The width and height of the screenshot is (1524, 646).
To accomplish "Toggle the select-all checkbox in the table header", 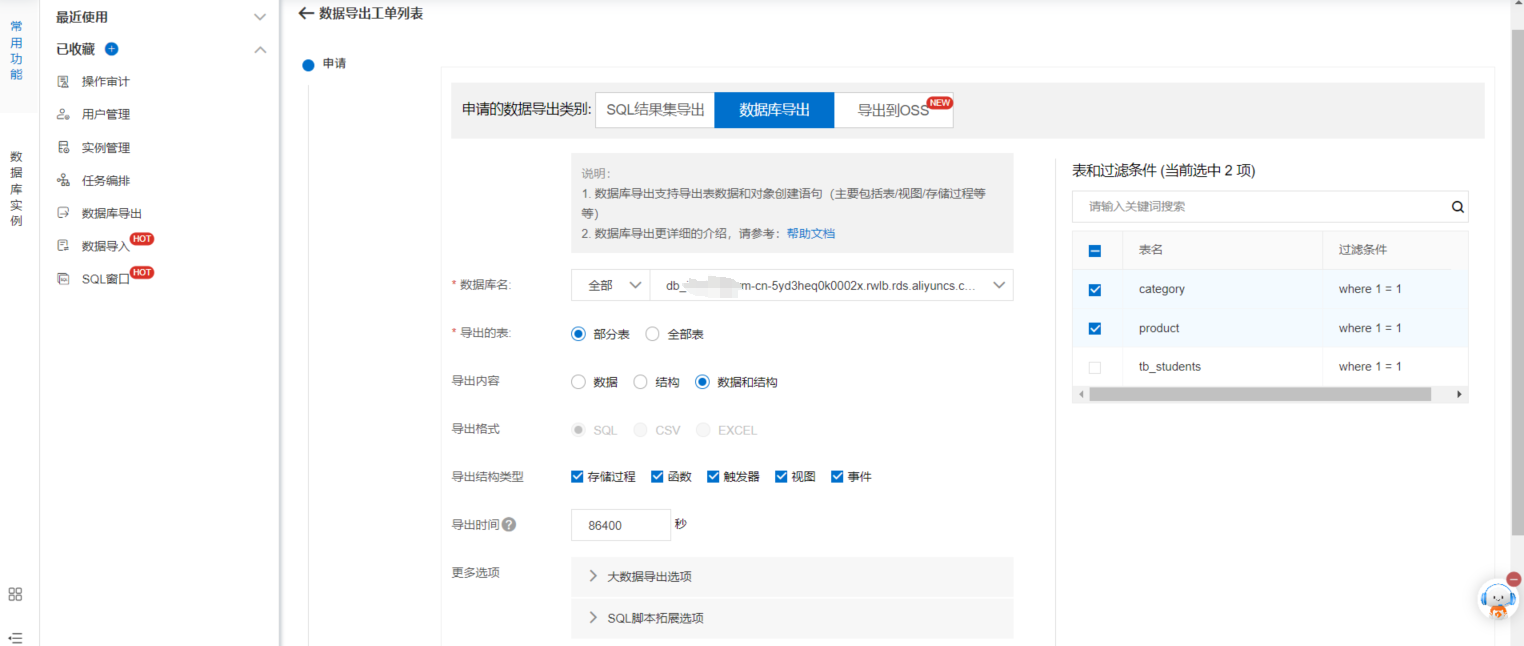I will [x=1094, y=250].
